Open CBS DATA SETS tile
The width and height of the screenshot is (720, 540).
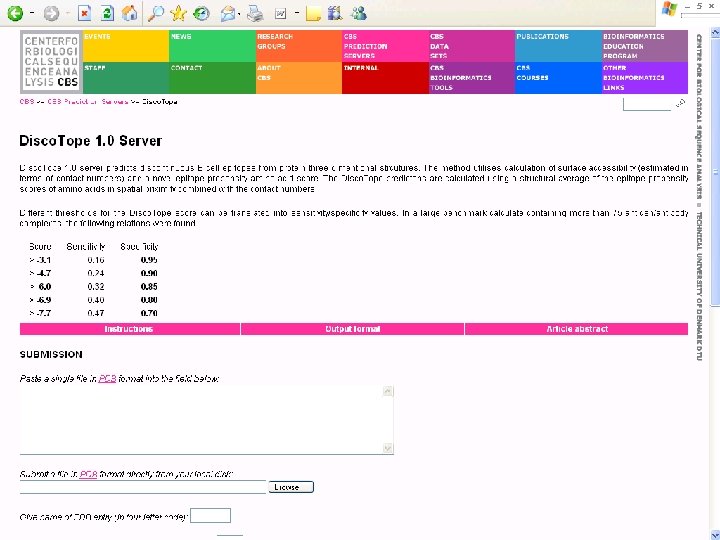pos(472,46)
